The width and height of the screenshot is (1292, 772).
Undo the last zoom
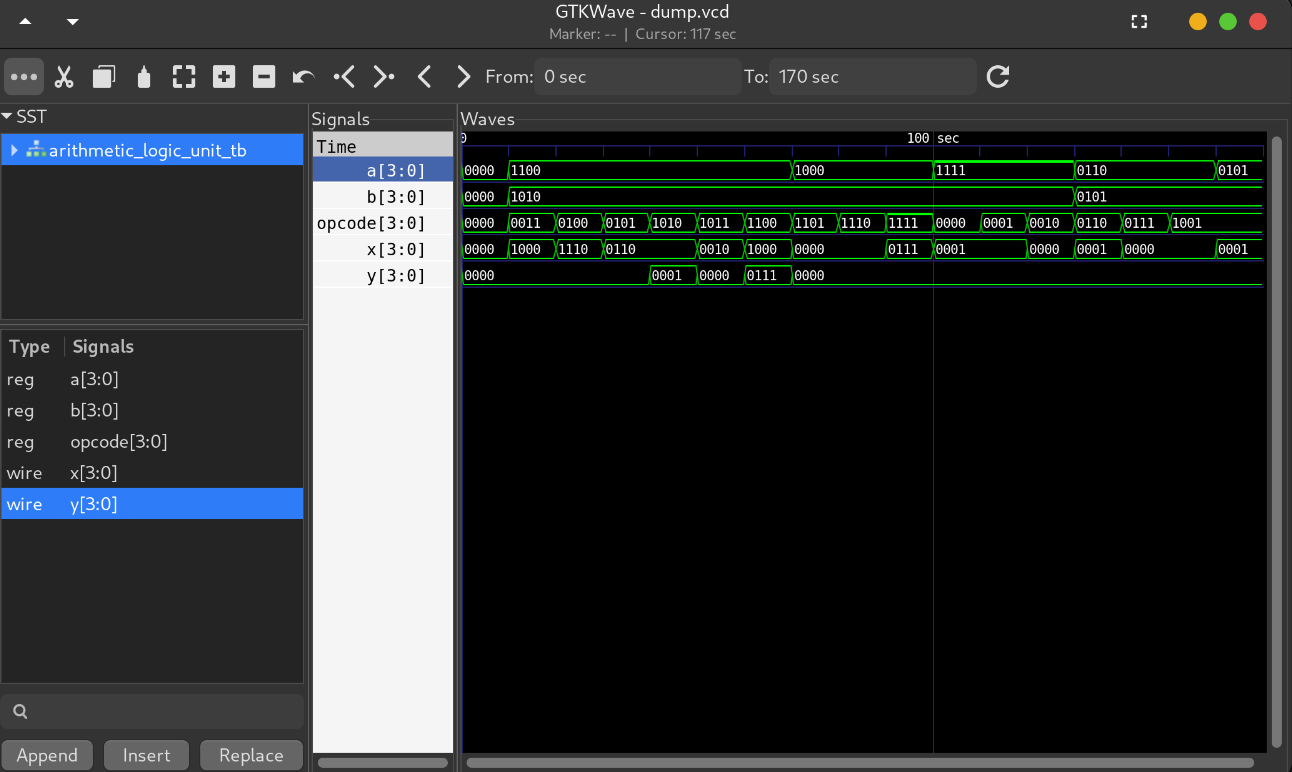coord(304,77)
